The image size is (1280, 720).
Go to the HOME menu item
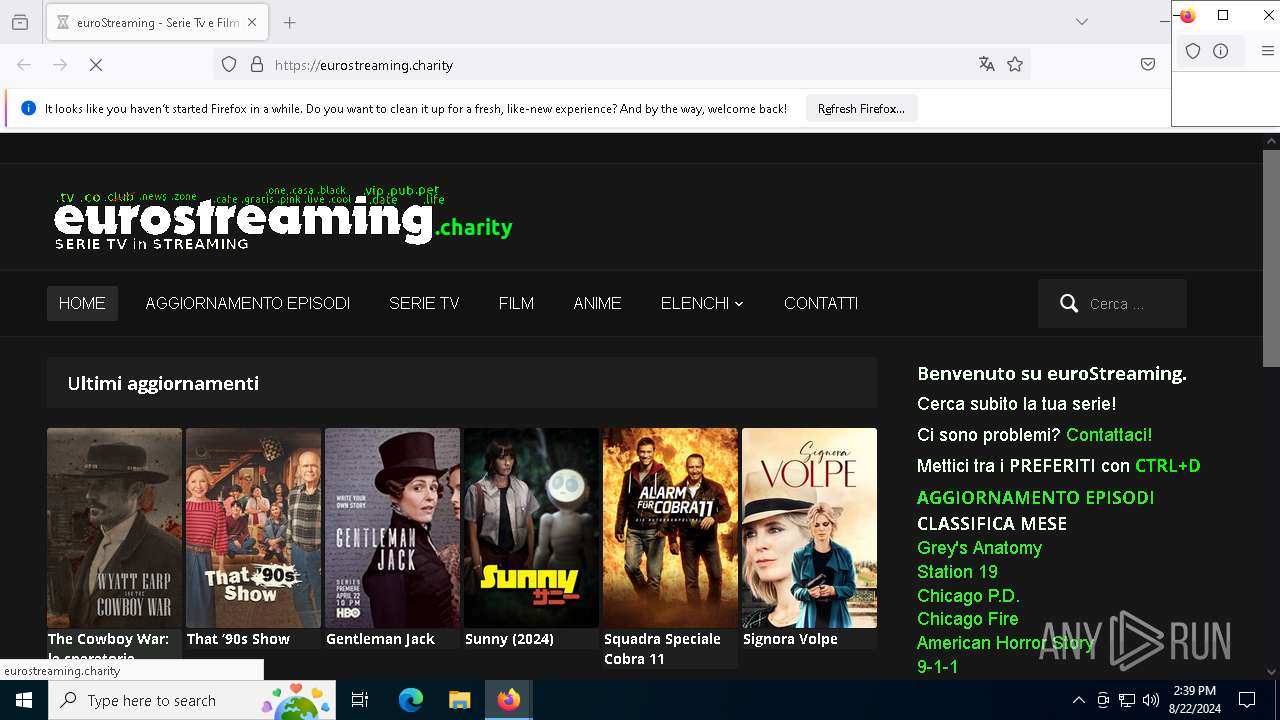82,304
